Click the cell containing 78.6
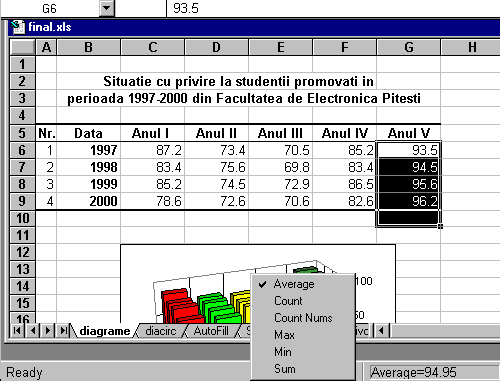Viewport: 500px width, 381px height. tap(152, 201)
